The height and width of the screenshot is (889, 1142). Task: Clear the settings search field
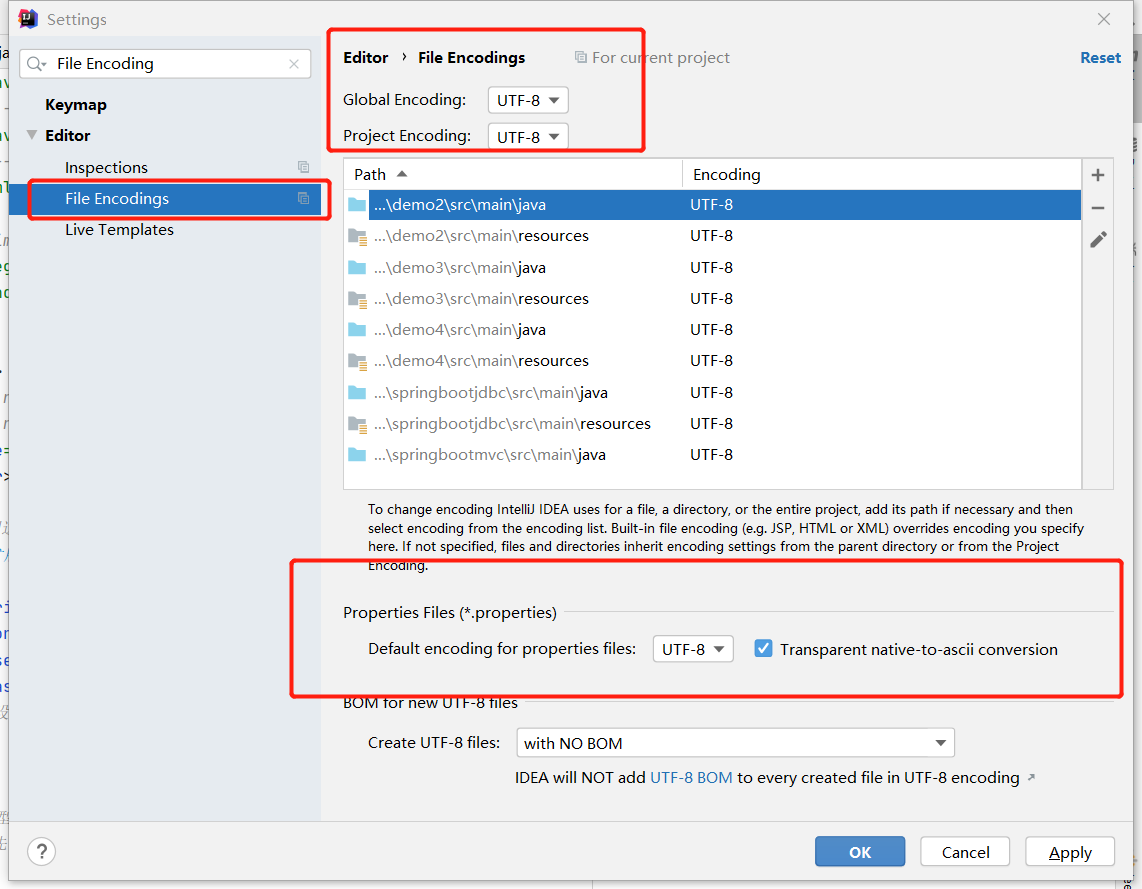(x=294, y=64)
